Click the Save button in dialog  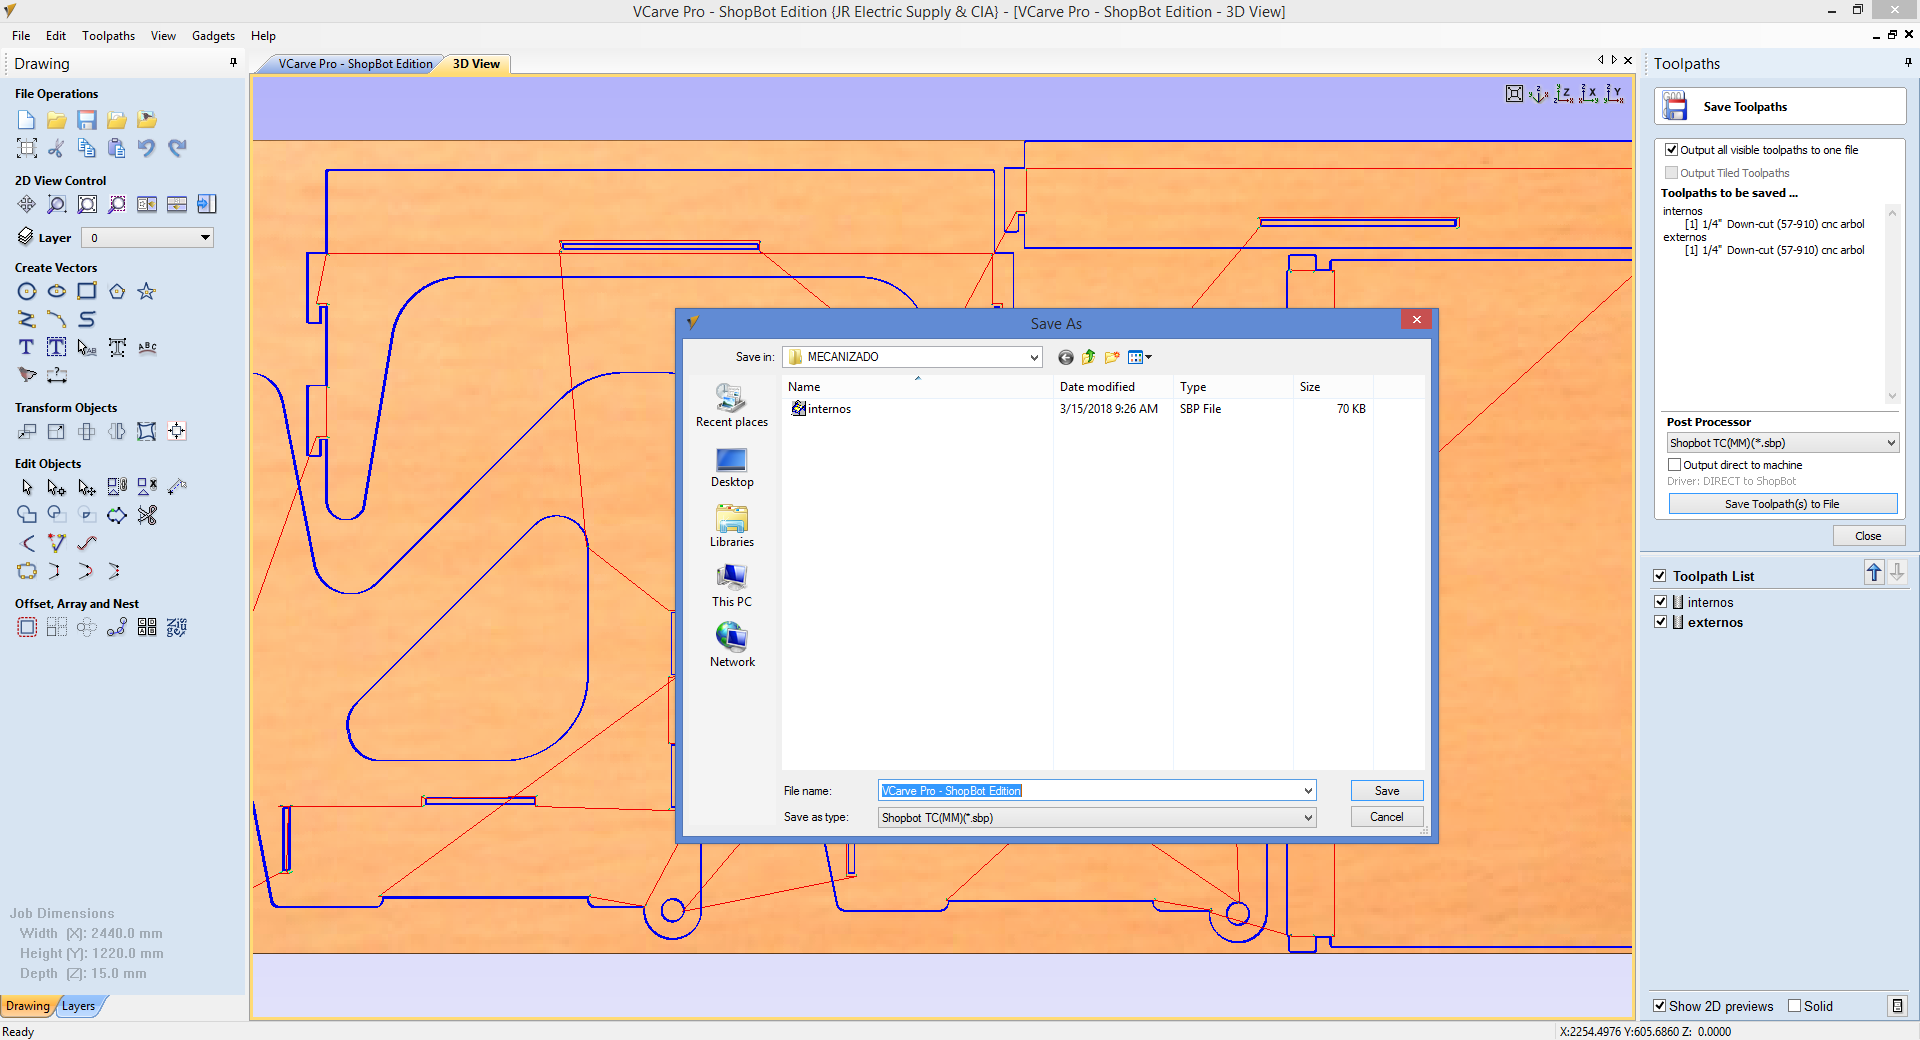click(1386, 791)
